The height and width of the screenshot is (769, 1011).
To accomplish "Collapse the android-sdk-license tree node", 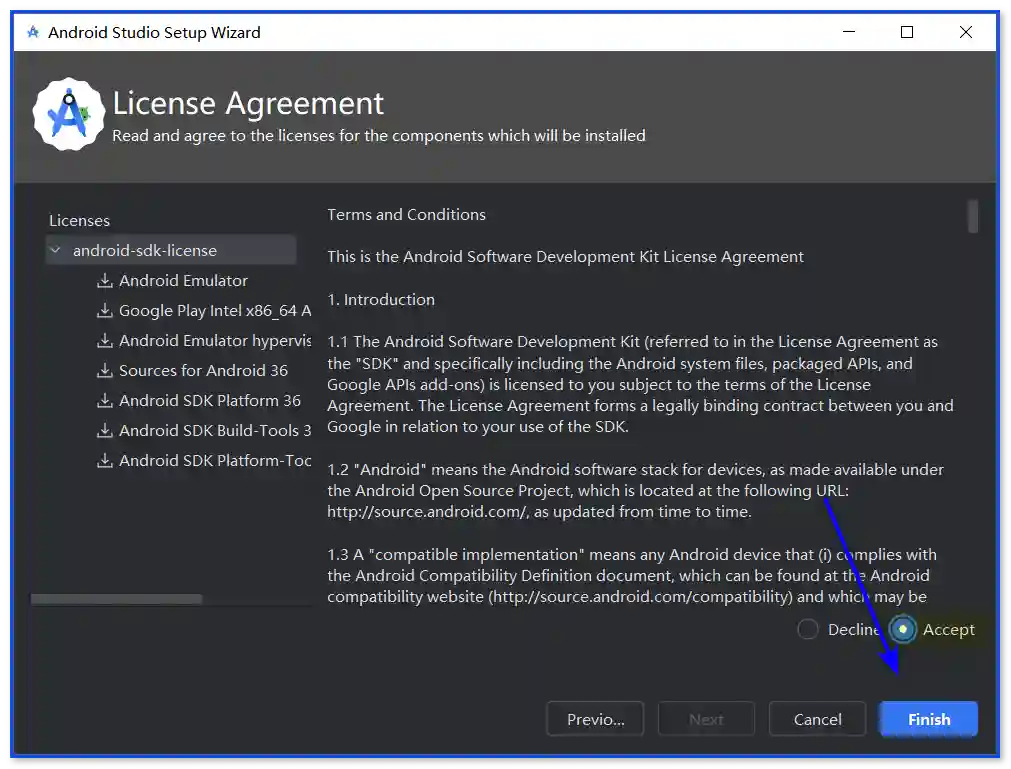I will (x=55, y=251).
